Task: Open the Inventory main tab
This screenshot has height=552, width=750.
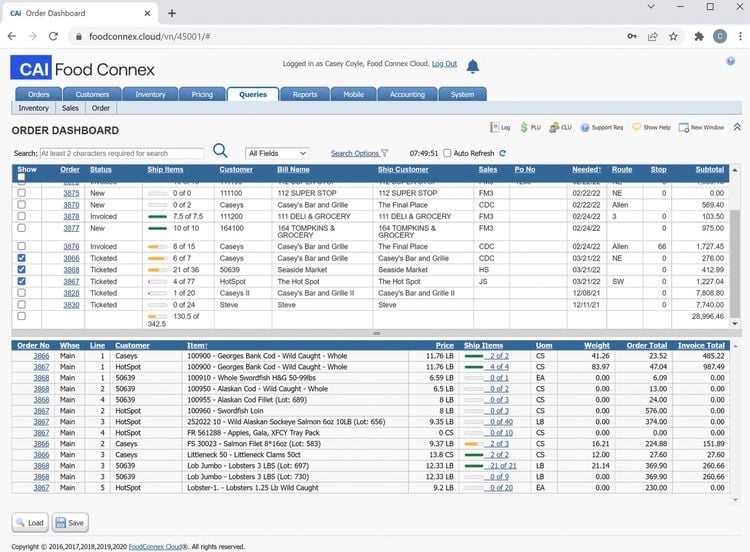Action: point(150,94)
